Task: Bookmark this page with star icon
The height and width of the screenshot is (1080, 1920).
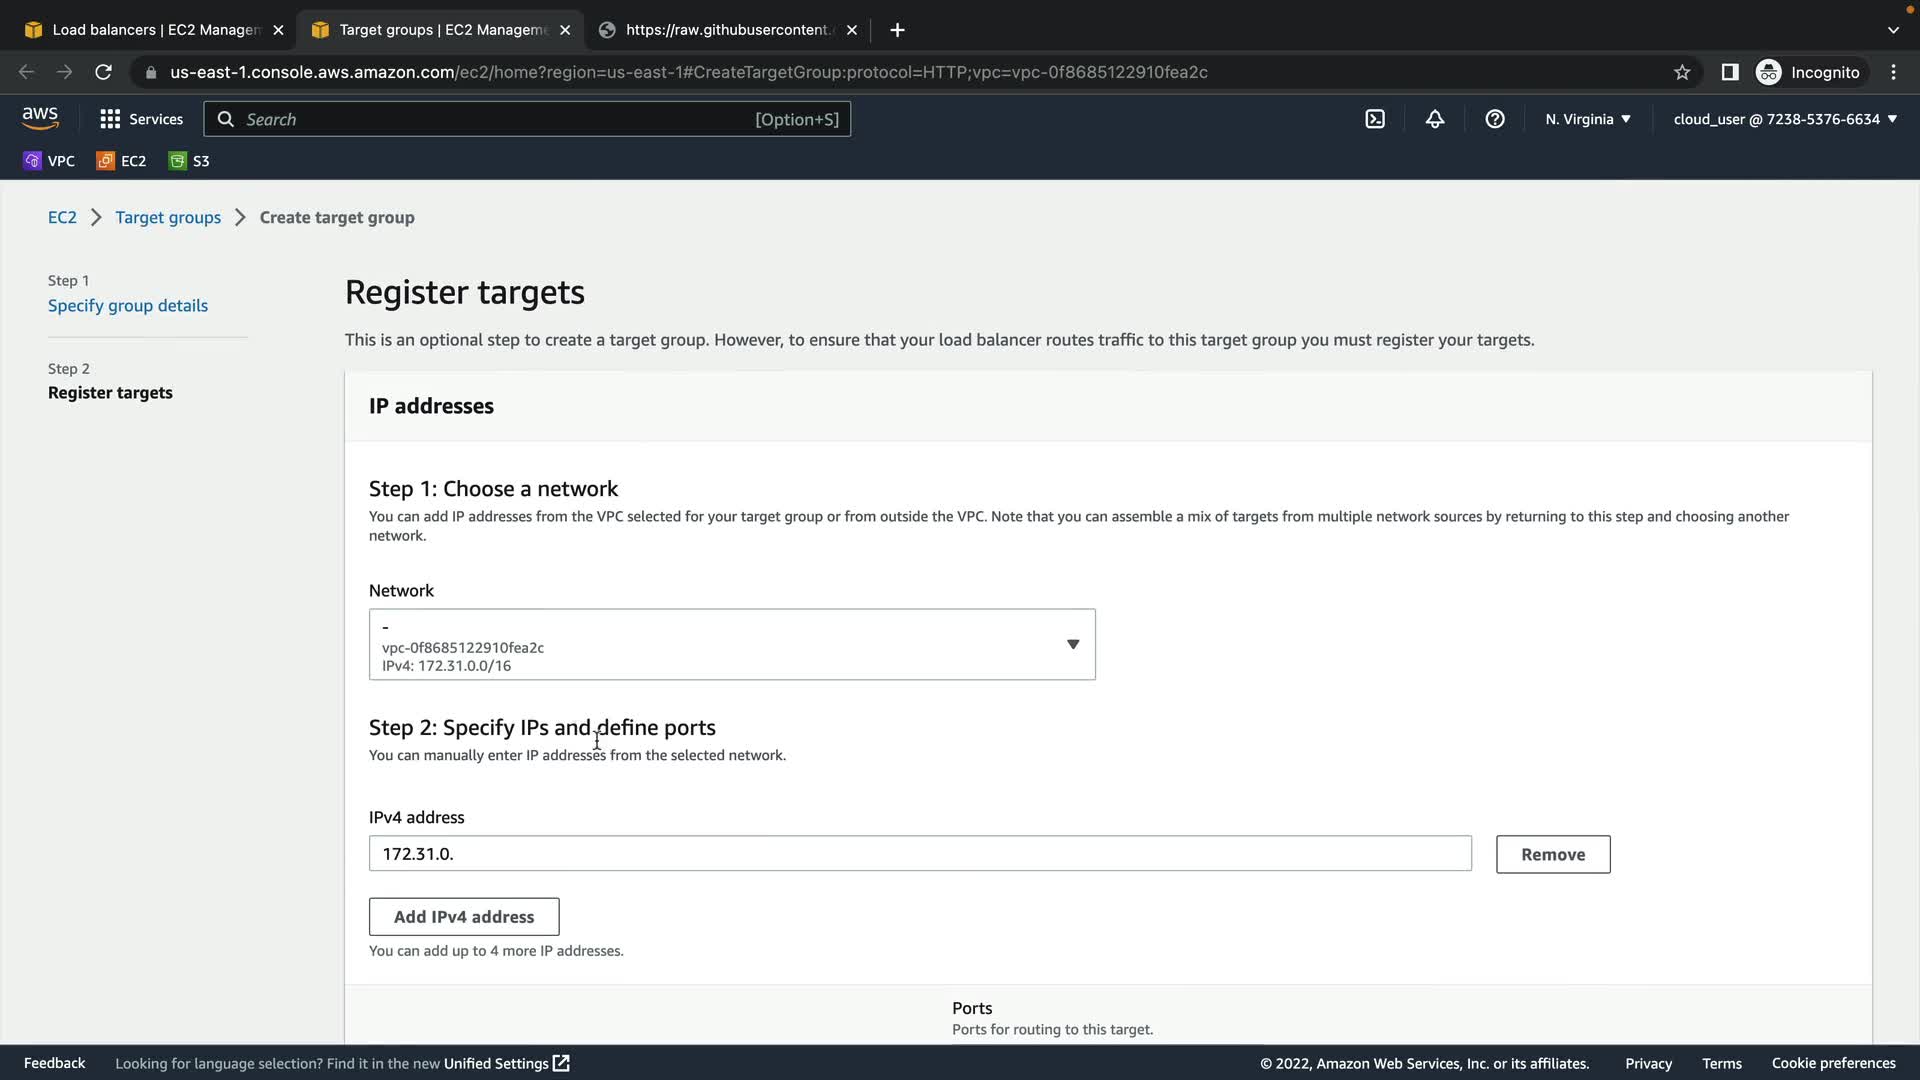Action: click(x=1682, y=72)
